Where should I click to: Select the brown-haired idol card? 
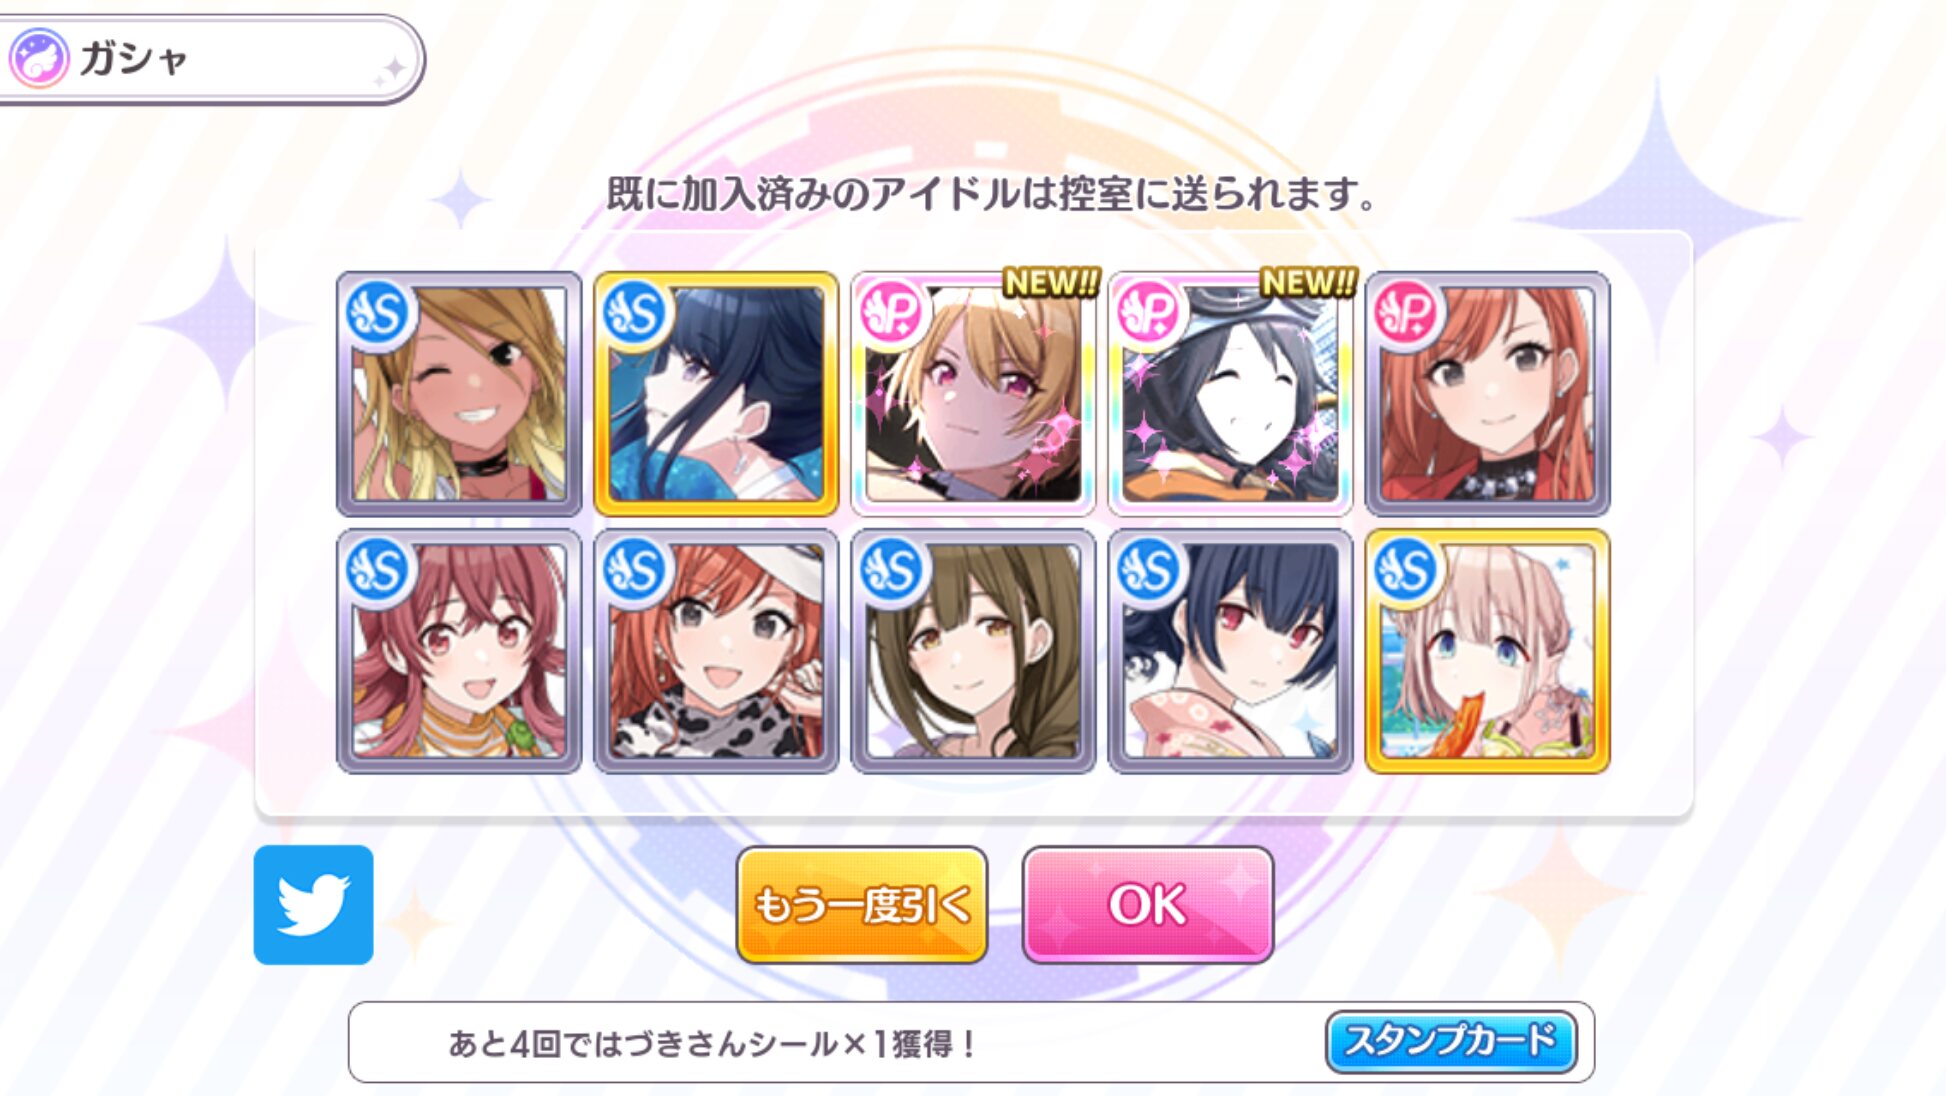click(973, 651)
